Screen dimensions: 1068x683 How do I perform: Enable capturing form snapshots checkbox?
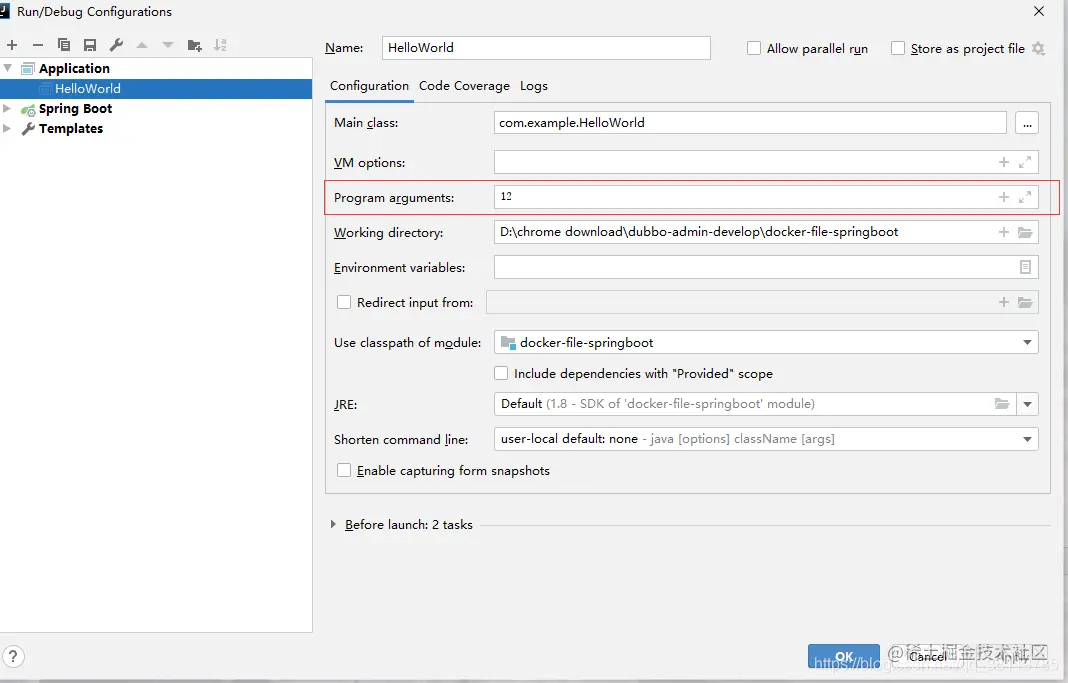pos(344,471)
